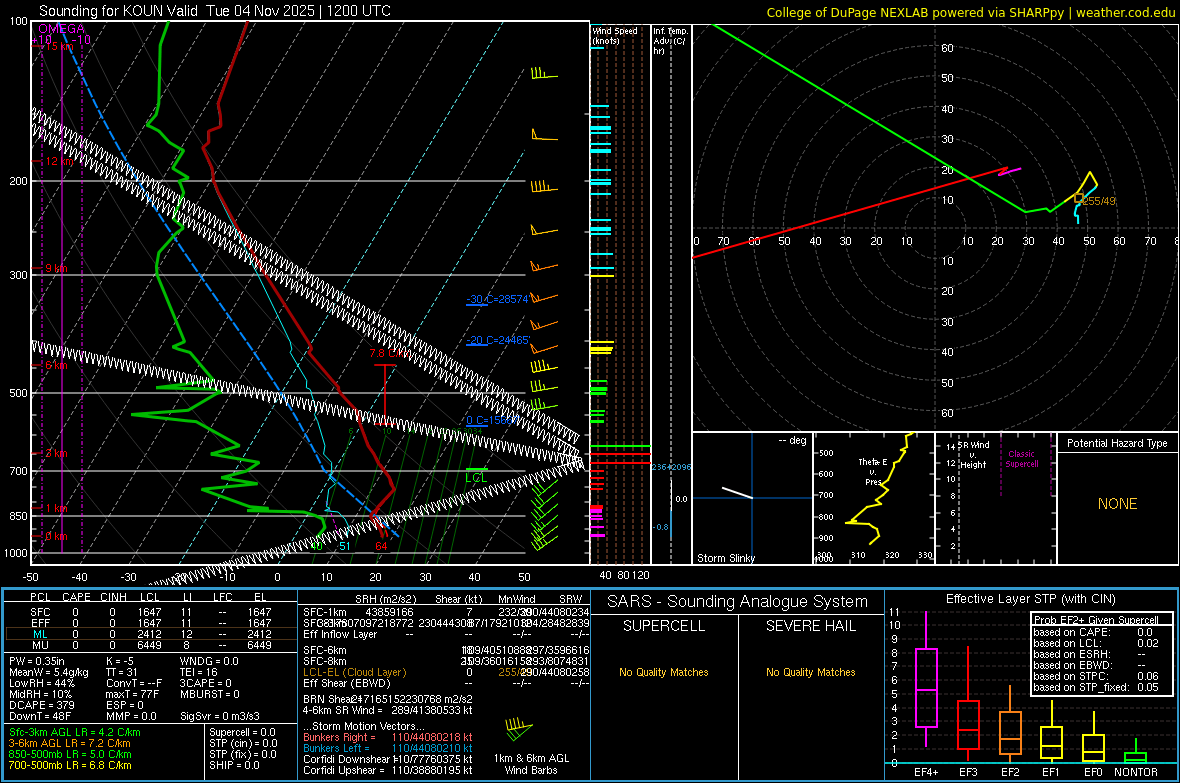This screenshot has height=783, width=1180.
Task: Click the MBURST = 0 value
Action: pos(209,694)
